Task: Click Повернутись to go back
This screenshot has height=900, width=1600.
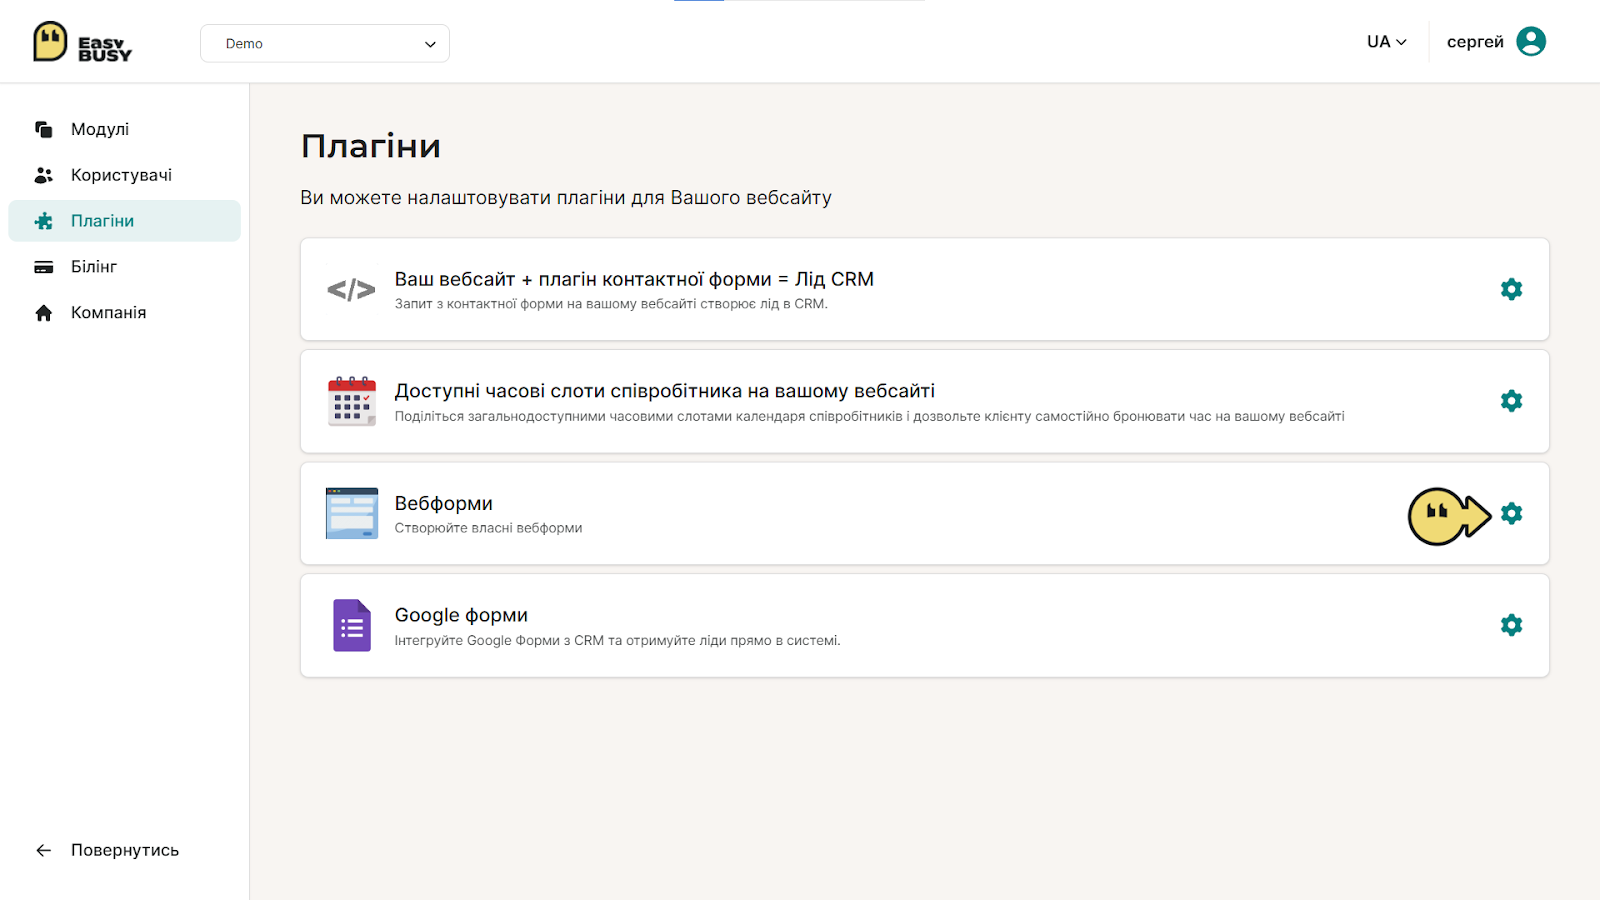Action: [x=125, y=850]
